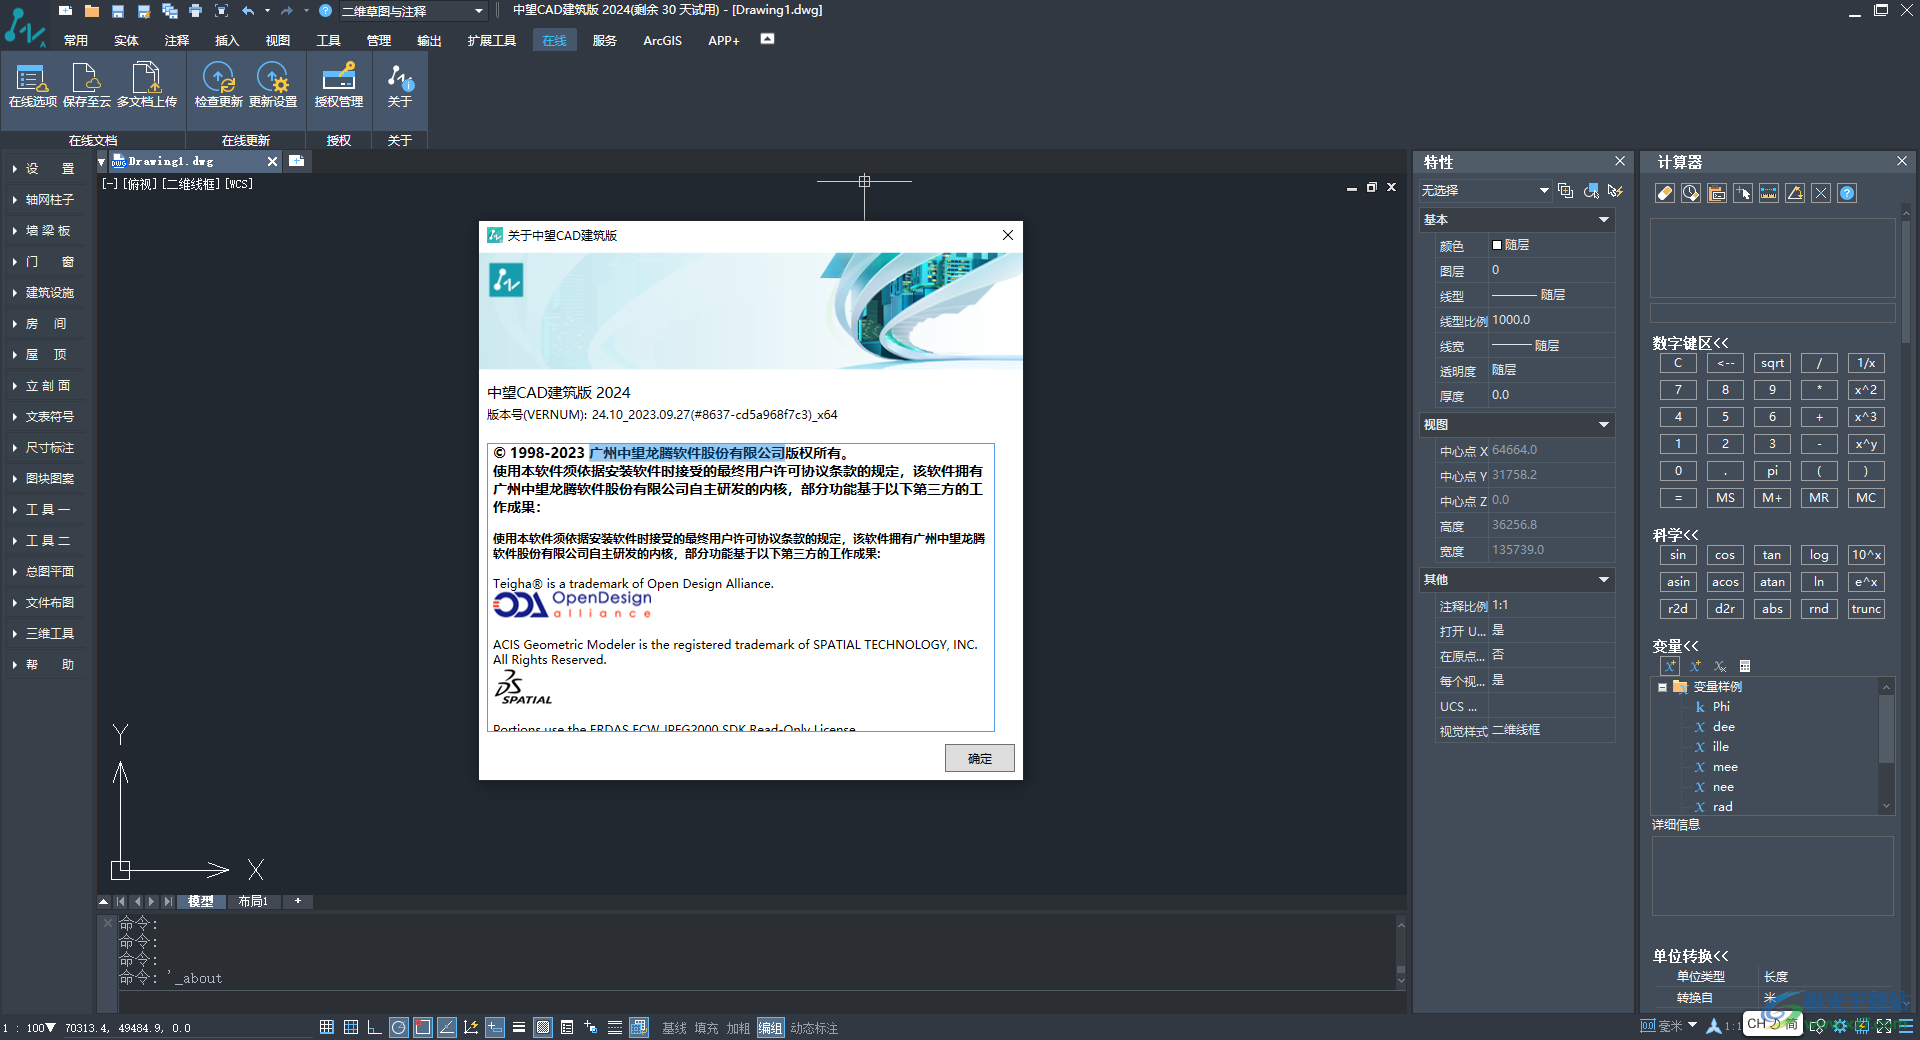Open the 注释 ribbon tab
Image resolution: width=1920 pixels, height=1040 pixels.
(177, 41)
